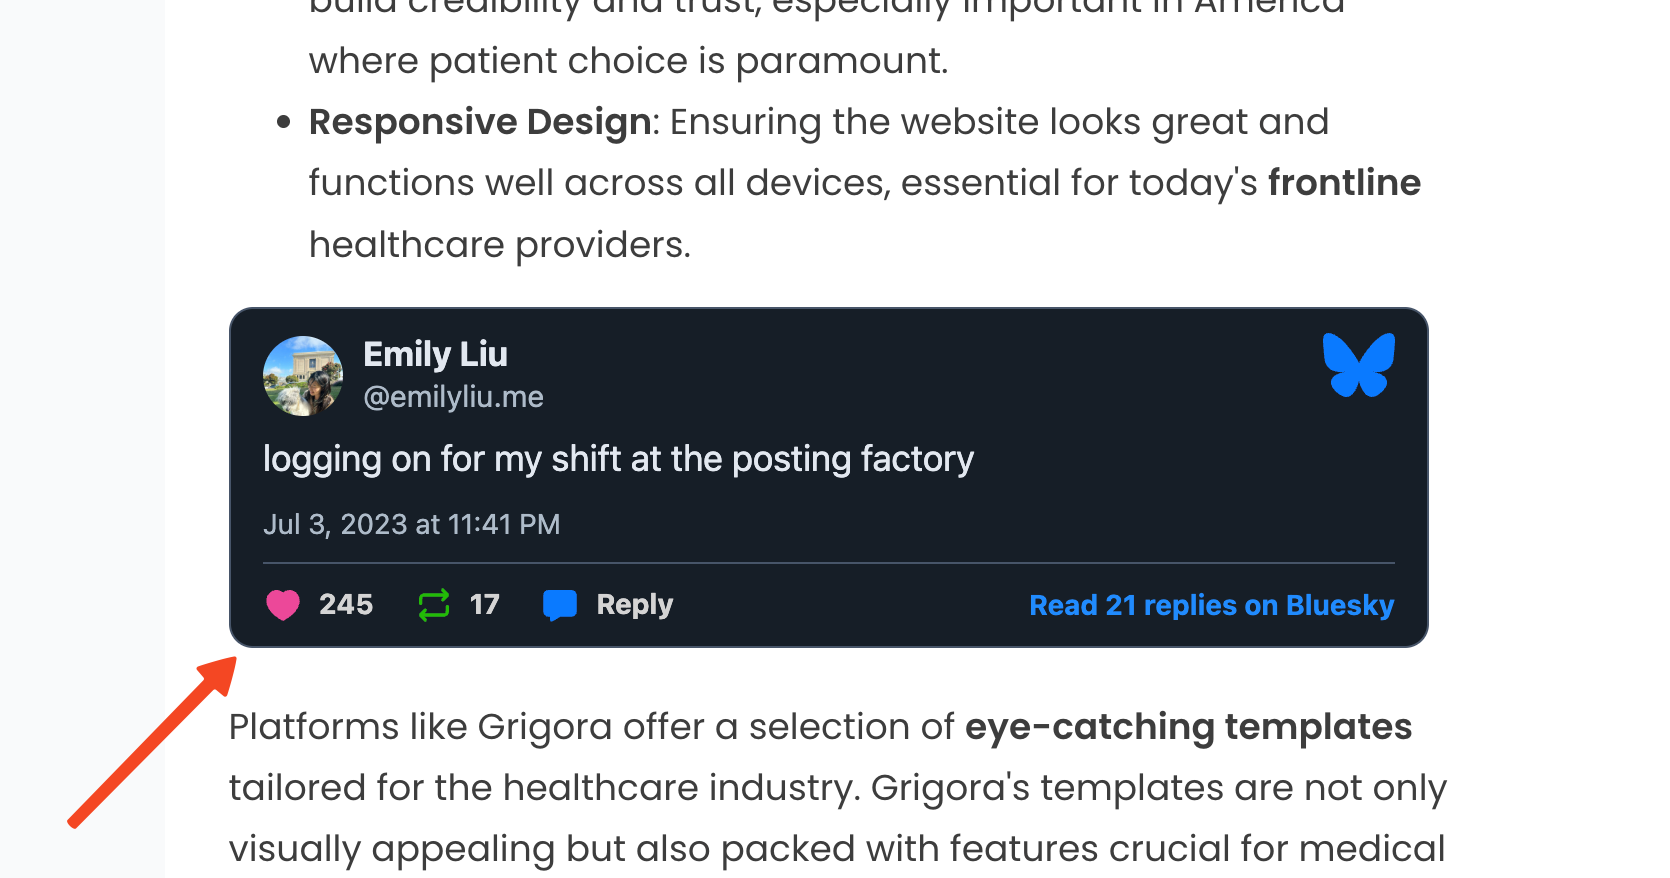Open the Read 21 replies on Bluesky link
Viewport: 1670px width, 878px height.
point(1212,605)
